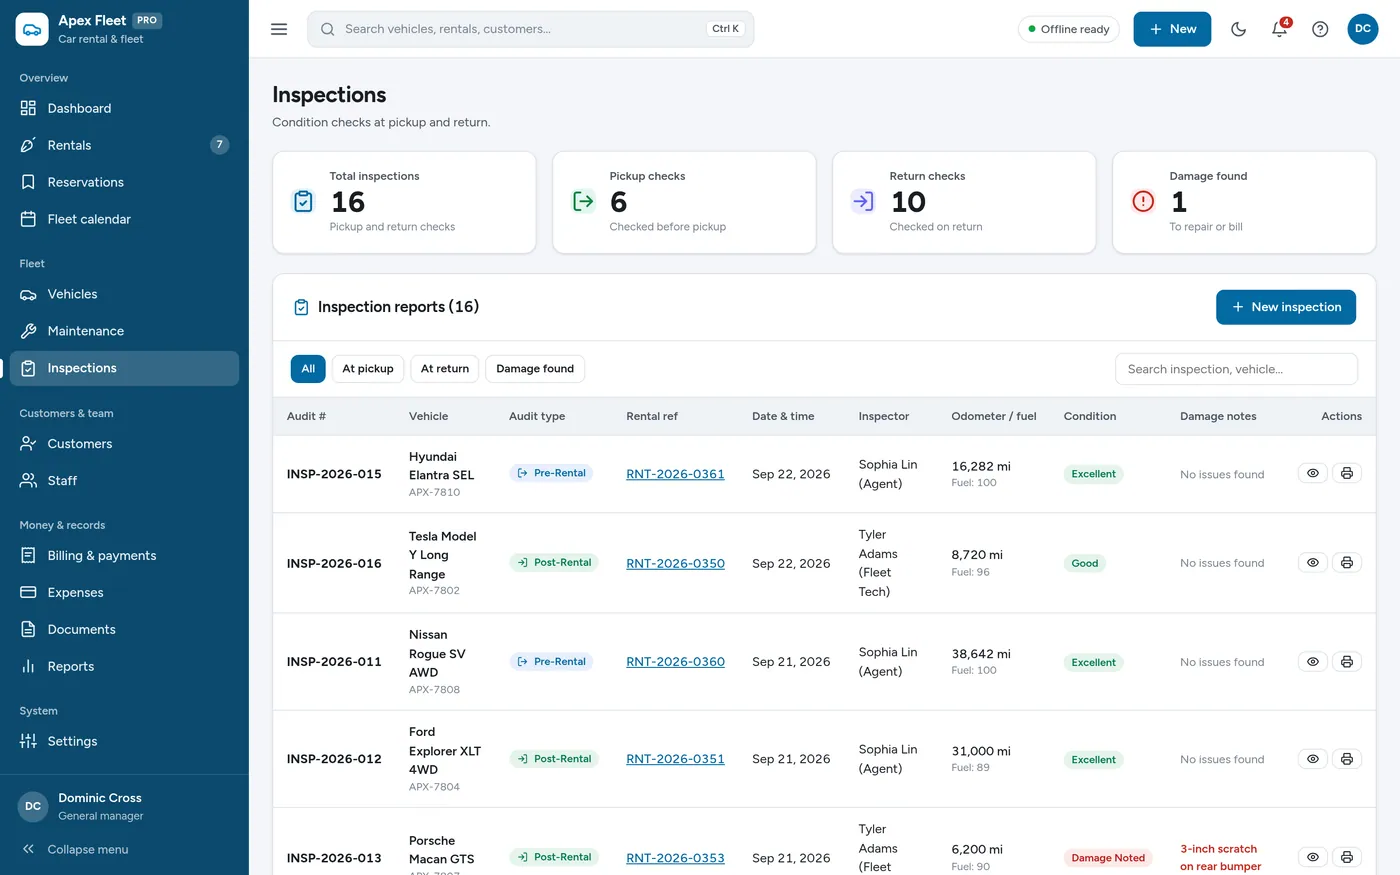Filter inspections by Damage found
Viewport: 1400px width, 875px height.
(535, 369)
